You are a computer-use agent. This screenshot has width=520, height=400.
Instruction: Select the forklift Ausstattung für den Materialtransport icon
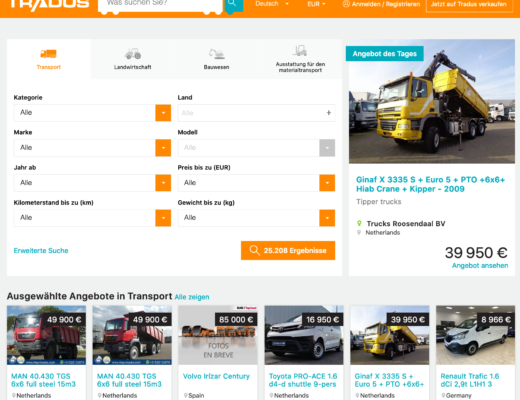point(300,51)
